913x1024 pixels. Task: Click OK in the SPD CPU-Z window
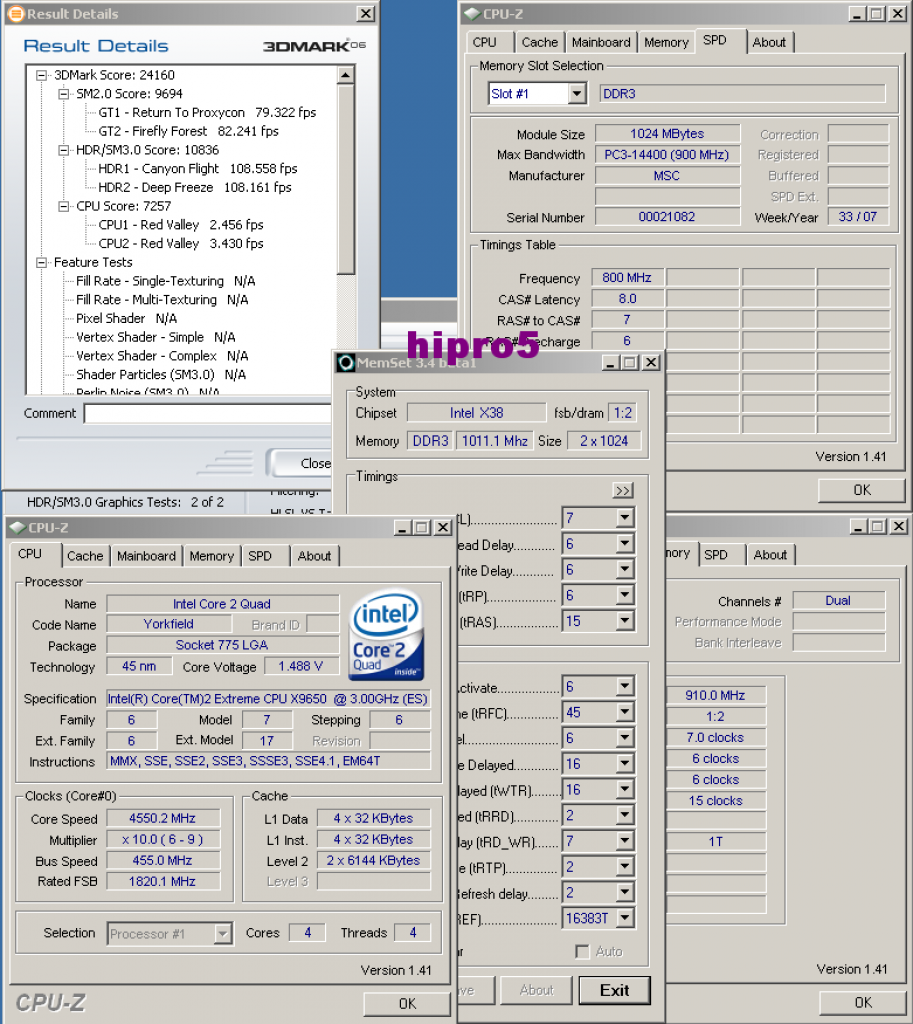click(x=861, y=490)
